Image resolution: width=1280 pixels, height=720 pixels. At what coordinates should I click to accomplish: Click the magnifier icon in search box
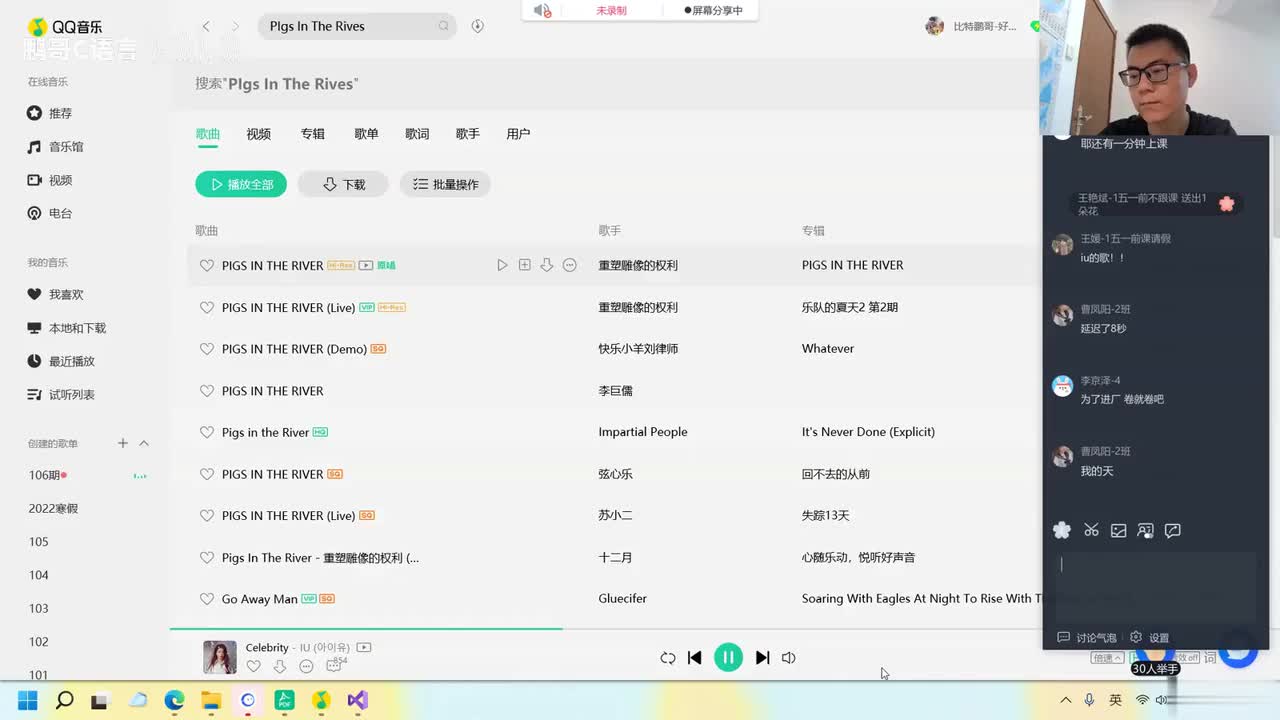[443, 26]
